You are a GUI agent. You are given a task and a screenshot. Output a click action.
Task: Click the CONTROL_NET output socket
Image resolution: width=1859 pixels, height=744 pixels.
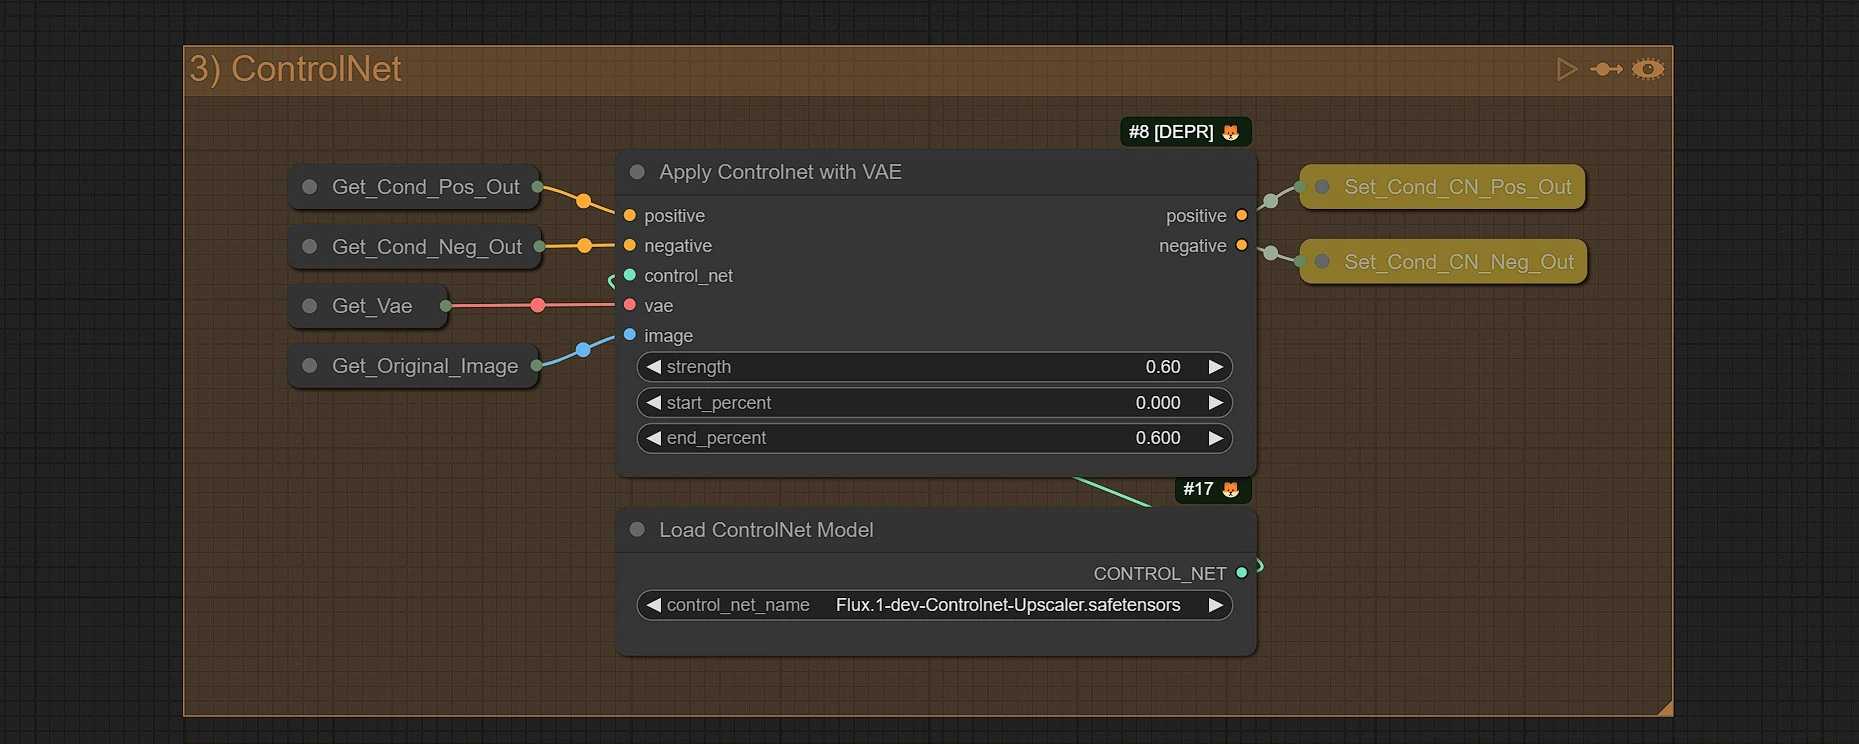[x=1242, y=573]
